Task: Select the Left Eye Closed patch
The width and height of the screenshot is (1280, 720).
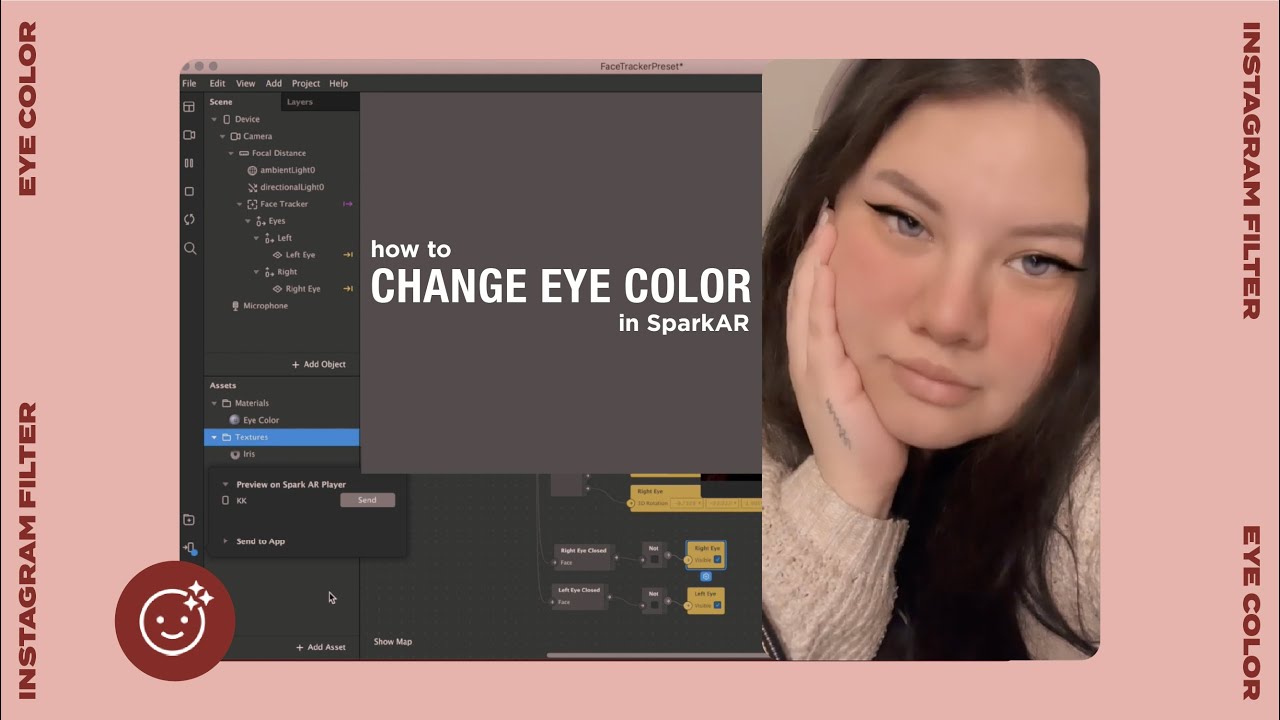Action: coord(579,596)
